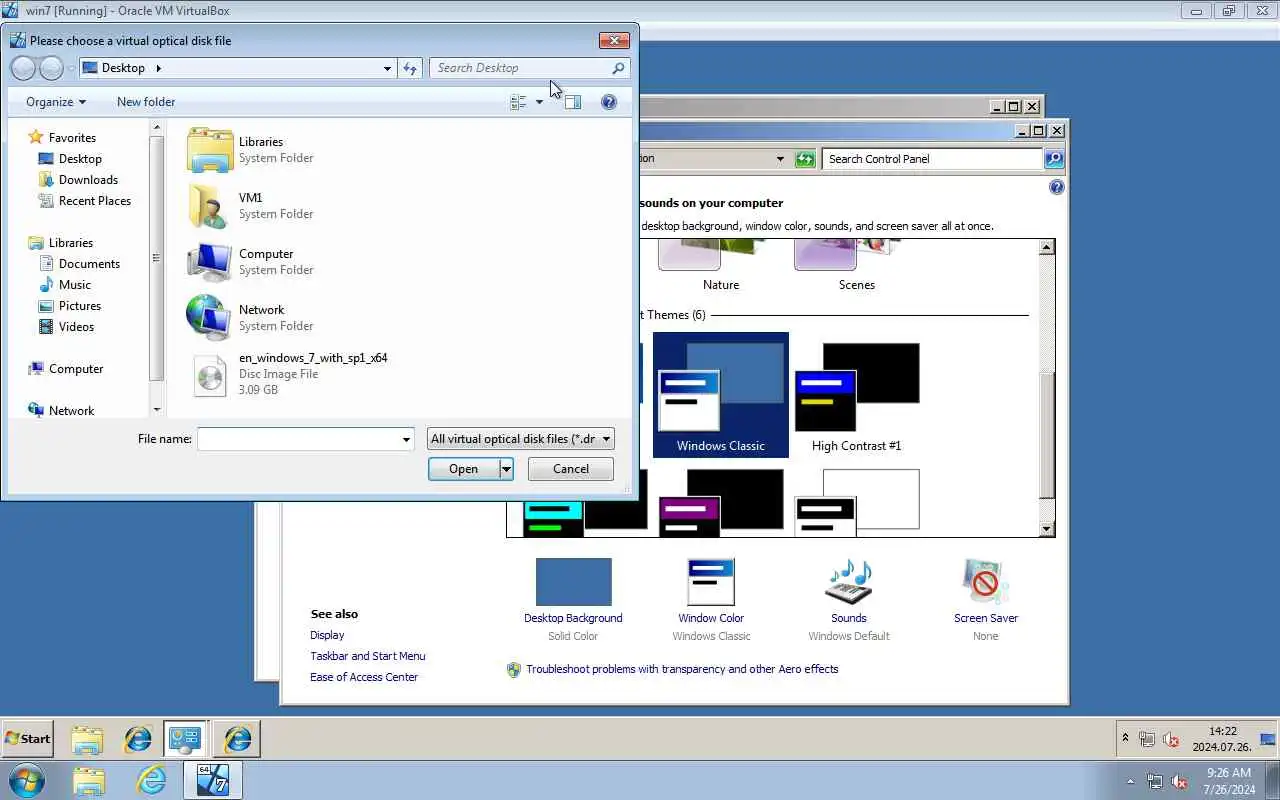Viewport: 1280px width, 800px height.
Task: Click the themes list scroll down arrow
Action: coord(1047,529)
